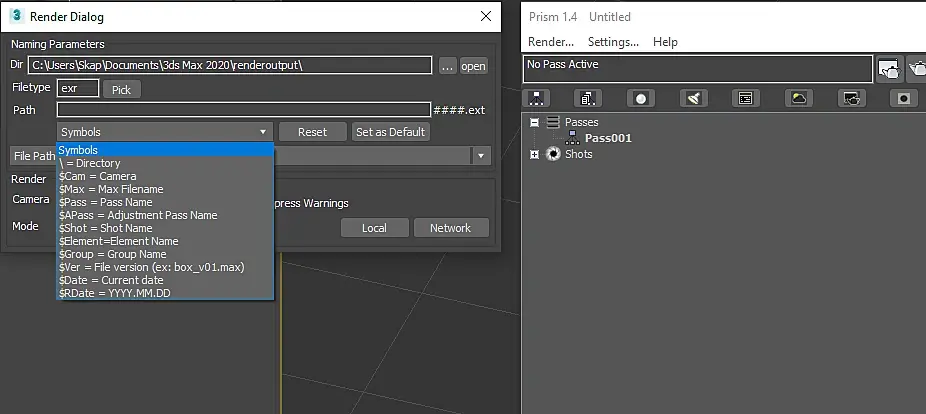Select '$RDate = YYYY.MM.DD' option

(x=165, y=293)
